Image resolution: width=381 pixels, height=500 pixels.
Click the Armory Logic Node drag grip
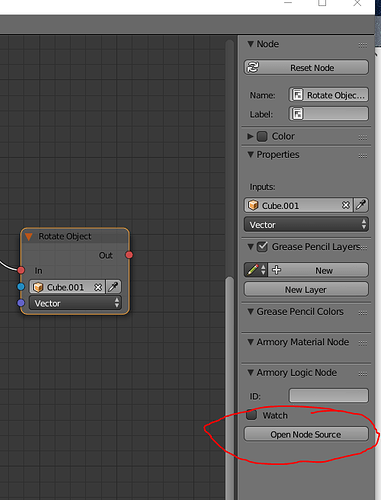click(x=363, y=374)
